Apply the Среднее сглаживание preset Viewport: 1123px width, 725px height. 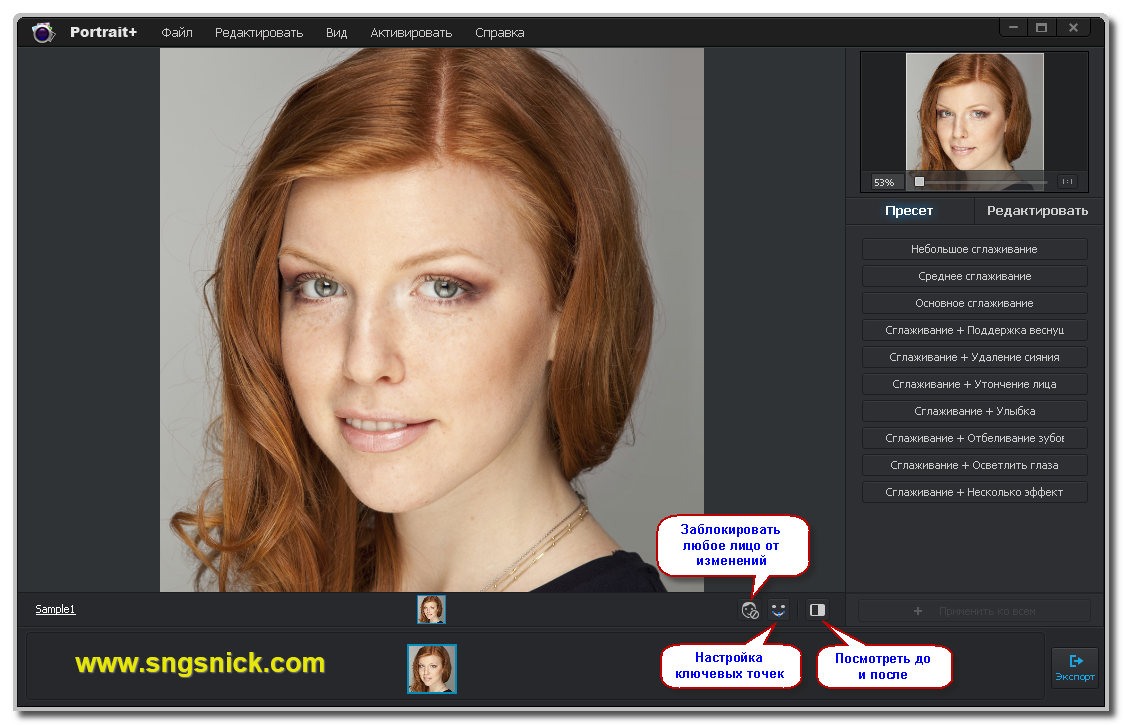(x=974, y=277)
